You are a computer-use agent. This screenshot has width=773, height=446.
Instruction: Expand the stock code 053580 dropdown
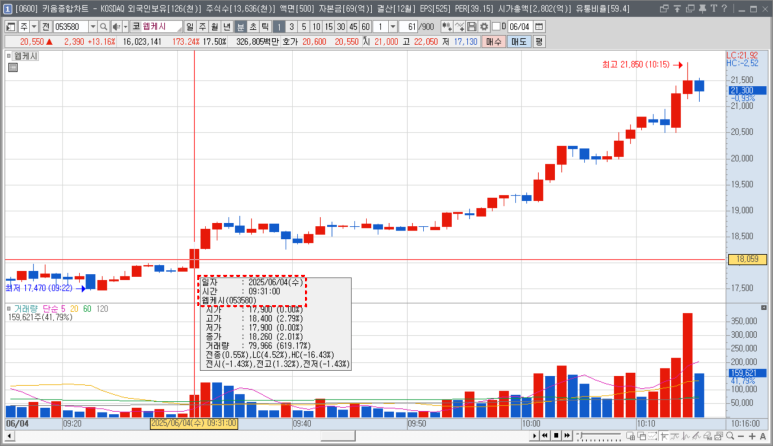(x=93, y=27)
